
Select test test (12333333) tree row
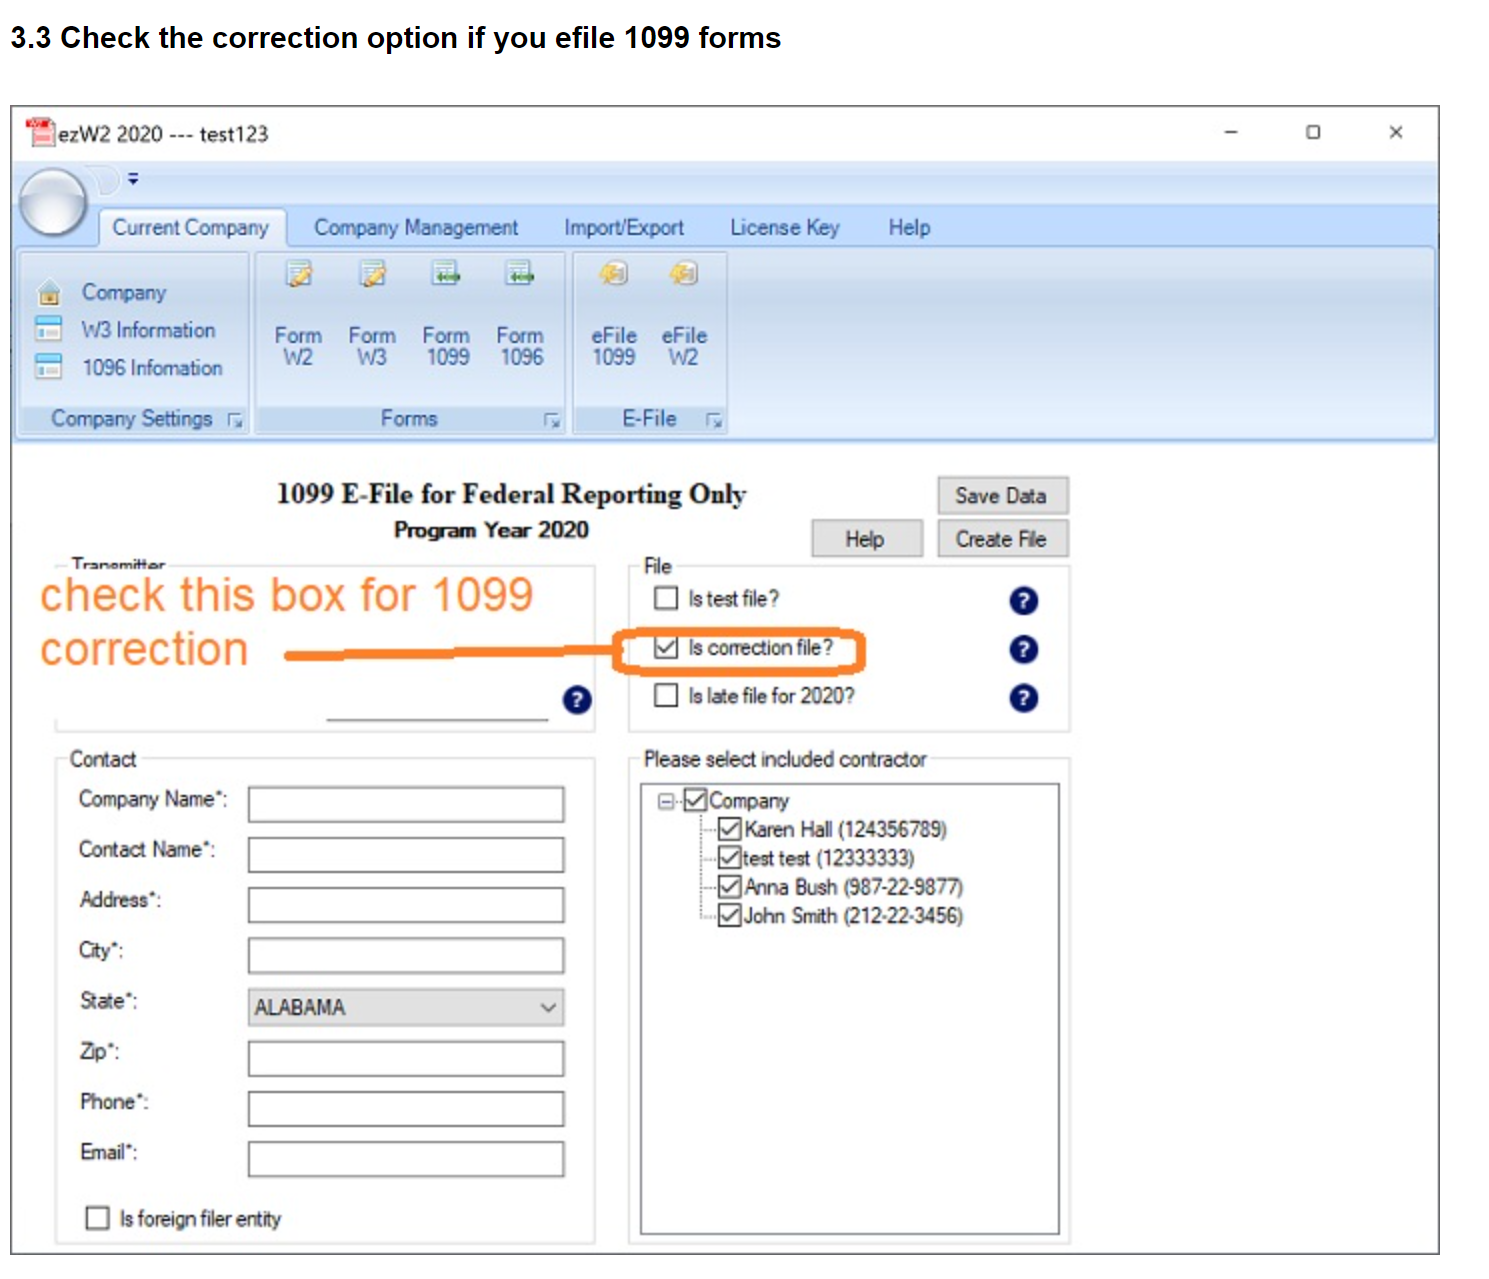coord(828,858)
